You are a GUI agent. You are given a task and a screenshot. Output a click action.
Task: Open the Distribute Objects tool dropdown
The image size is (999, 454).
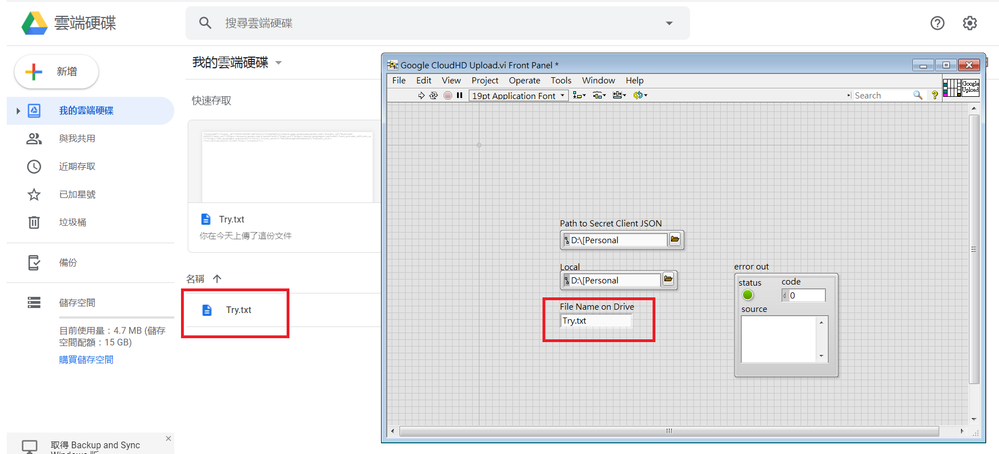point(599,96)
